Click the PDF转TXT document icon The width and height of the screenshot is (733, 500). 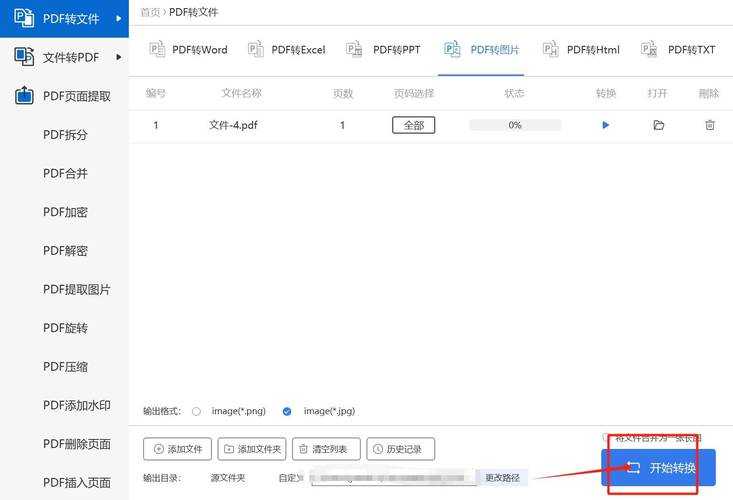[x=649, y=49]
